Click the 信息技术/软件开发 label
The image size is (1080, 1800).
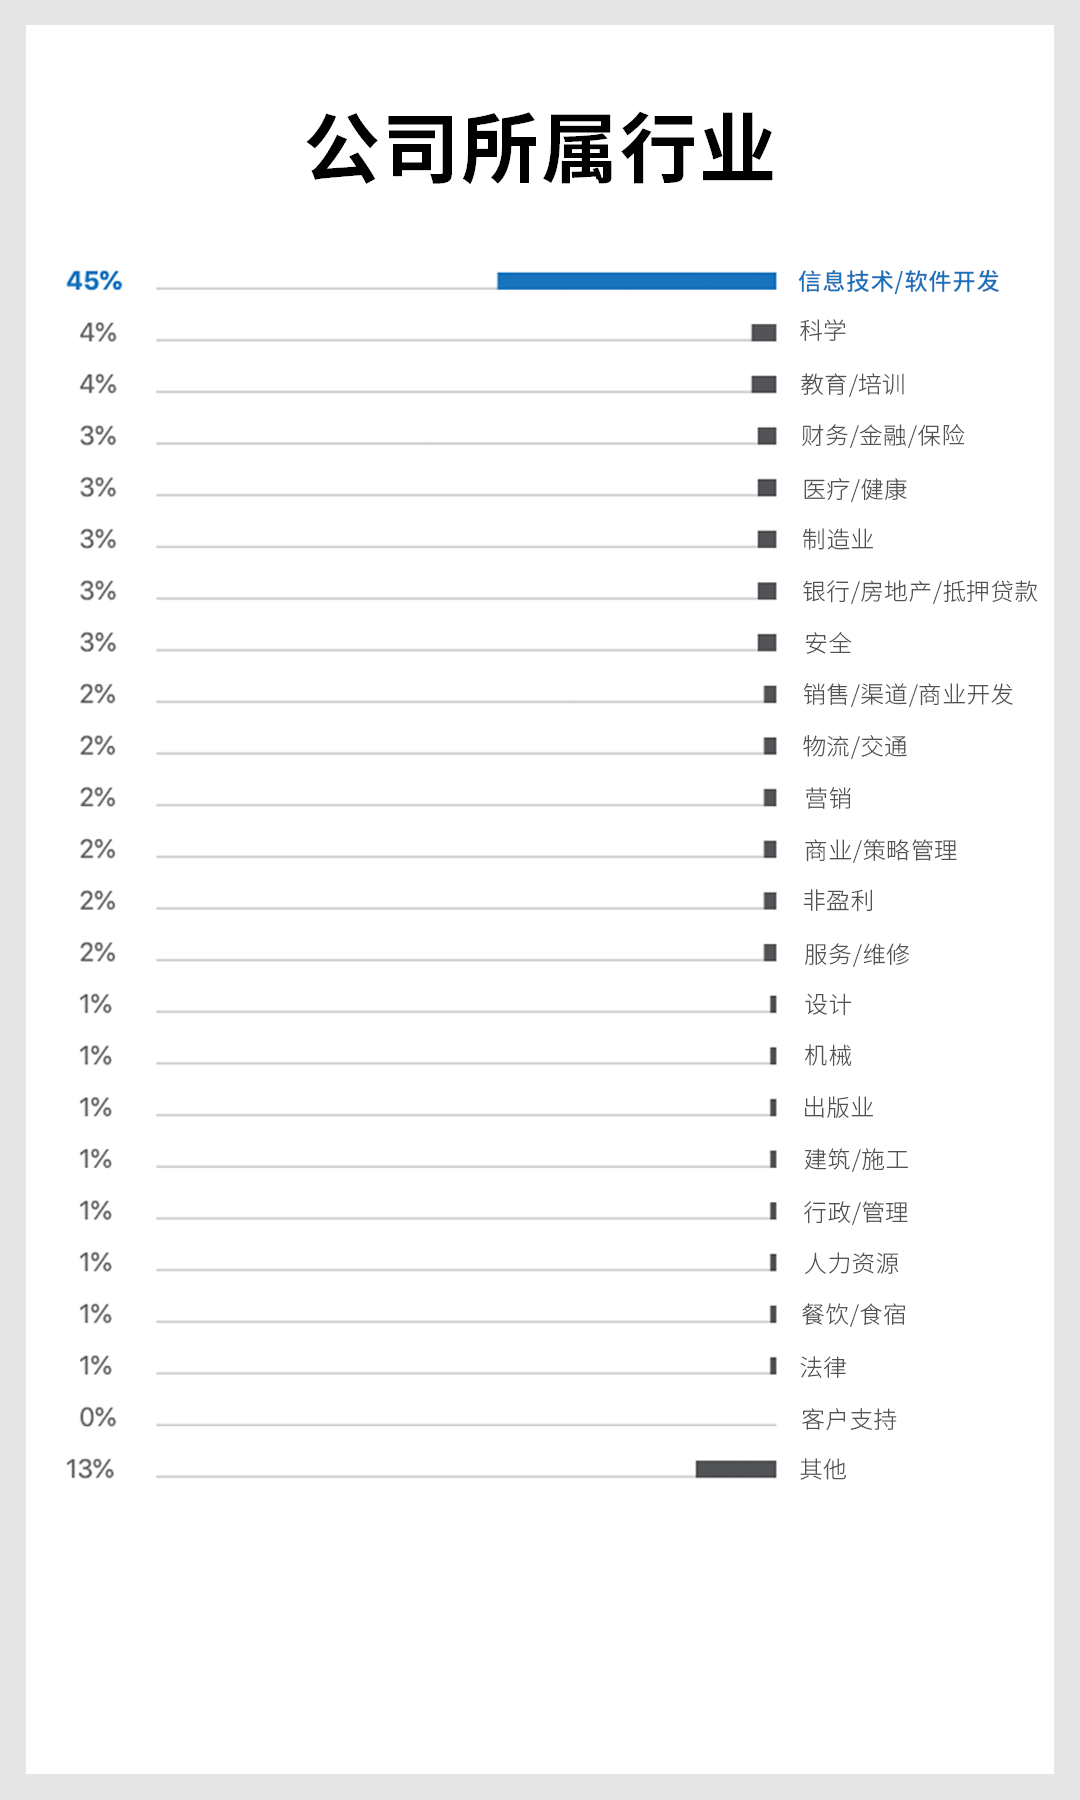click(899, 281)
